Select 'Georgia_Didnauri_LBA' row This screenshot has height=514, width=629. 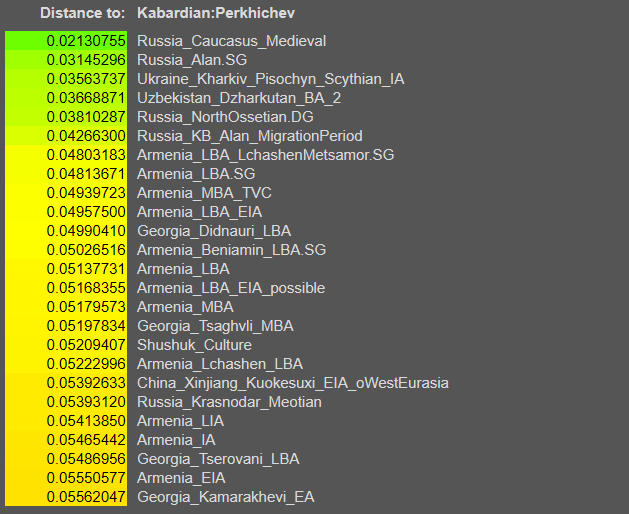[214, 231]
